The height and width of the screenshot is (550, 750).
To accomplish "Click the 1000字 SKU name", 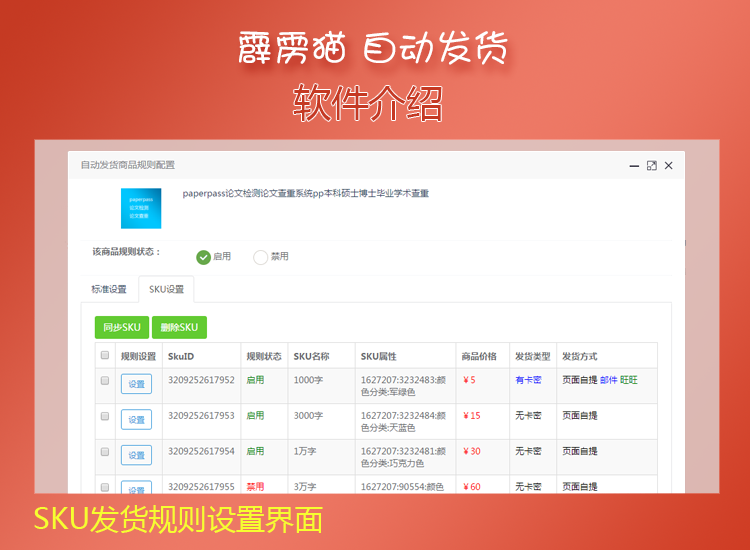I will point(308,380).
